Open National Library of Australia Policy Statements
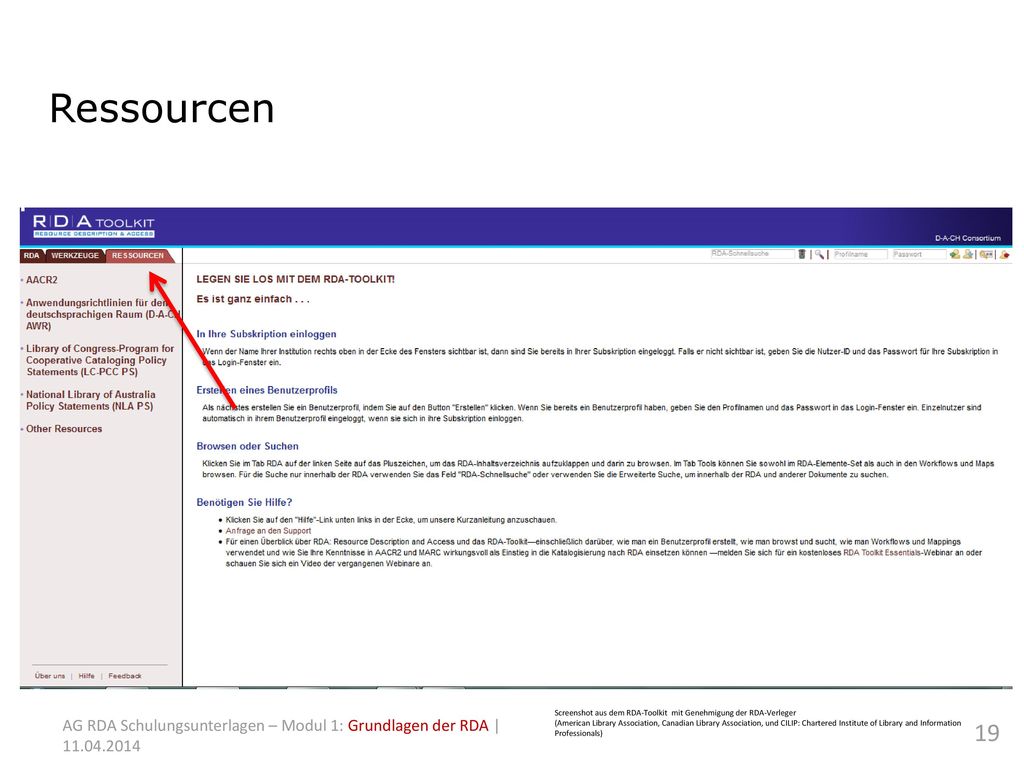1024x768 pixels. pos(91,400)
